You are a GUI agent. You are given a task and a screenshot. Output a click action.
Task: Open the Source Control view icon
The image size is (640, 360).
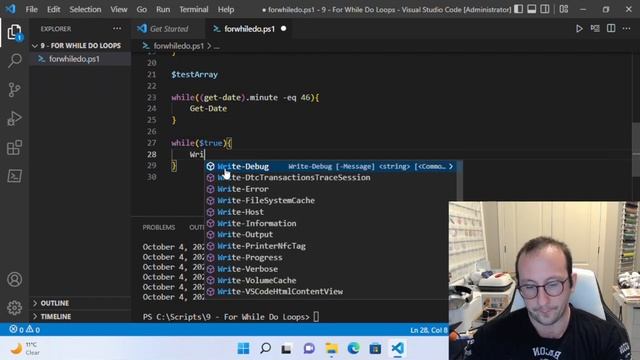pyautogui.click(x=14, y=89)
